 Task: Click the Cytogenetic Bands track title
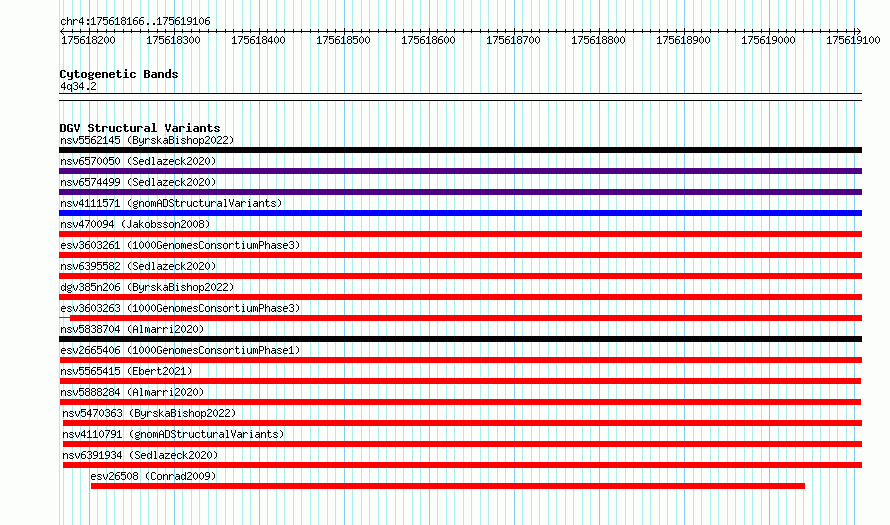pyautogui.click(x=119, y=74)
